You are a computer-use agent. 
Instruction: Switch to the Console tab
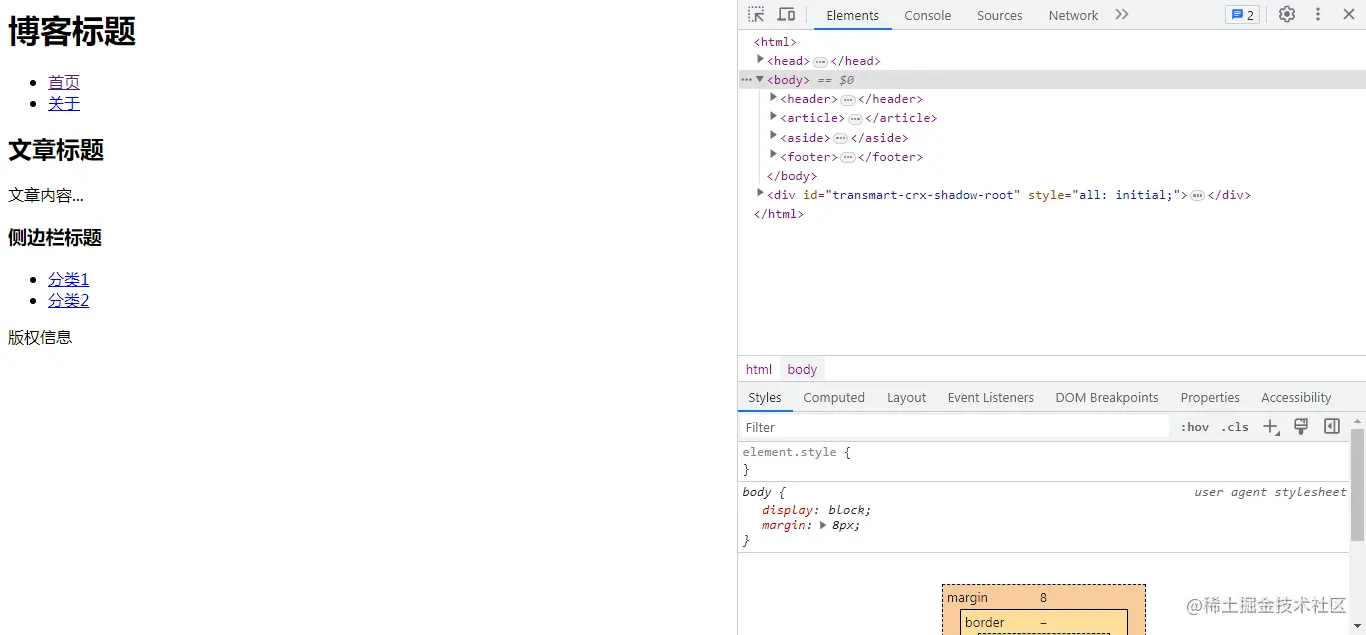(928, 15)
